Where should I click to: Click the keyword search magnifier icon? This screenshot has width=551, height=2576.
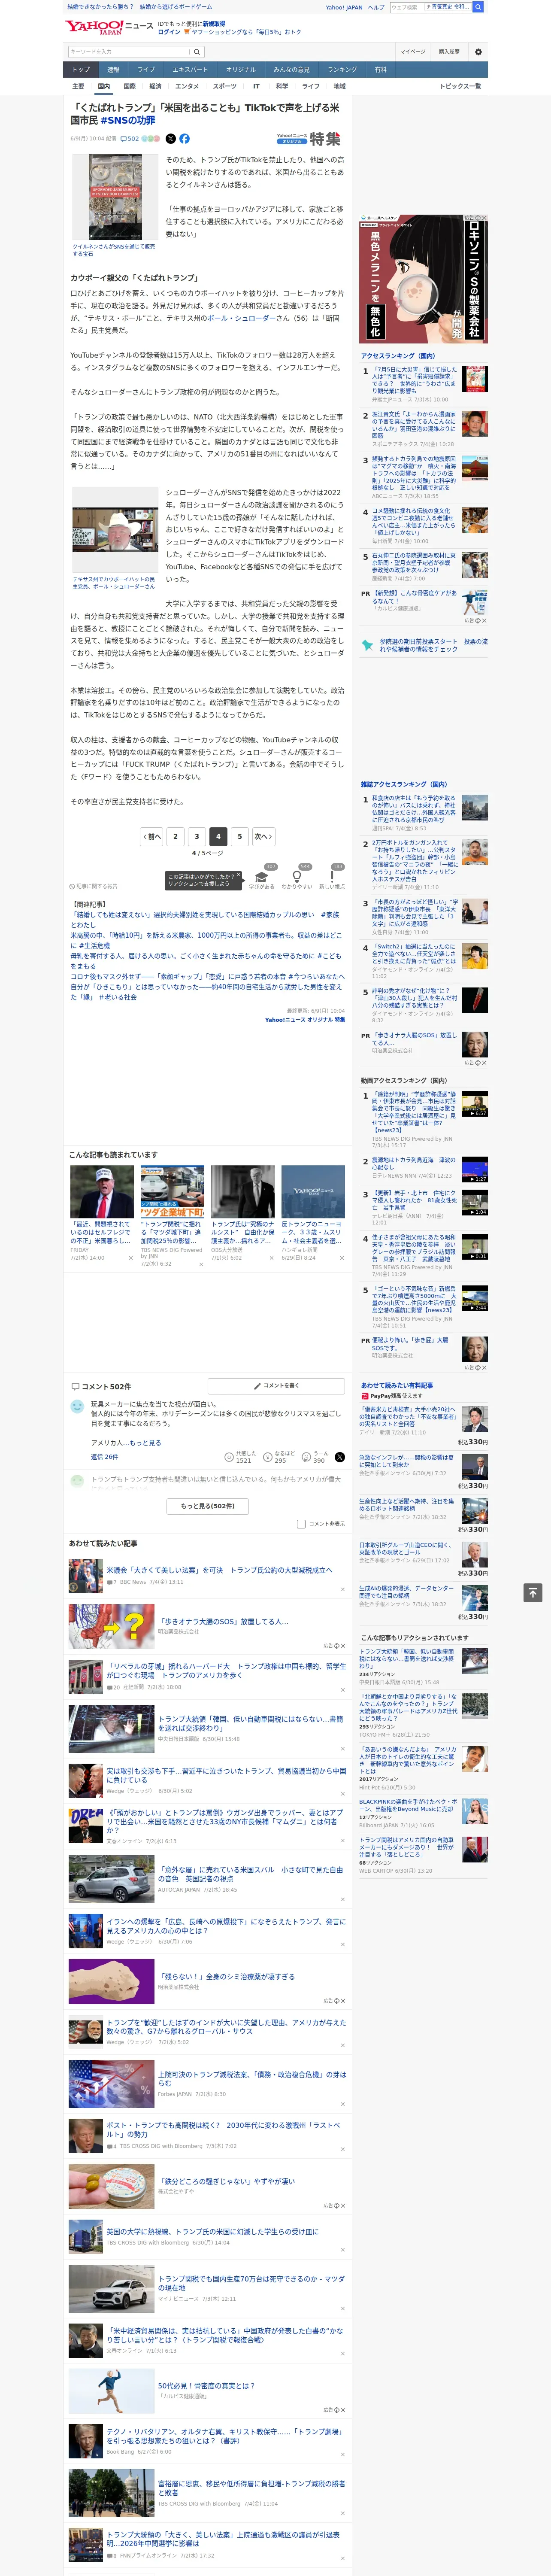(x=197, y=52)
